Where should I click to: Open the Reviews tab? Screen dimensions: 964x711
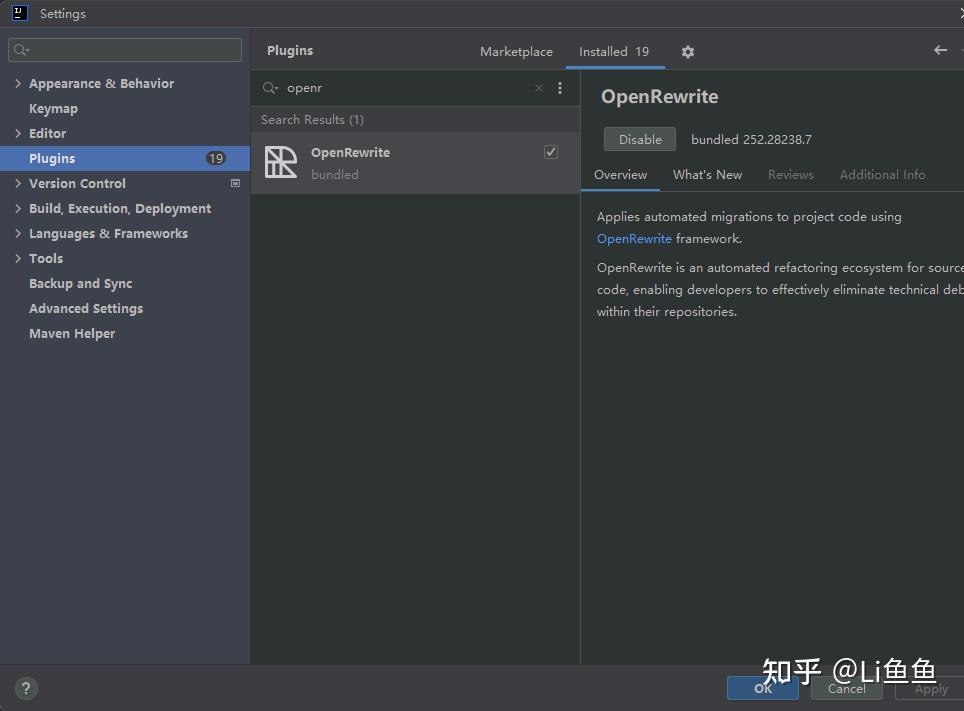790,174
